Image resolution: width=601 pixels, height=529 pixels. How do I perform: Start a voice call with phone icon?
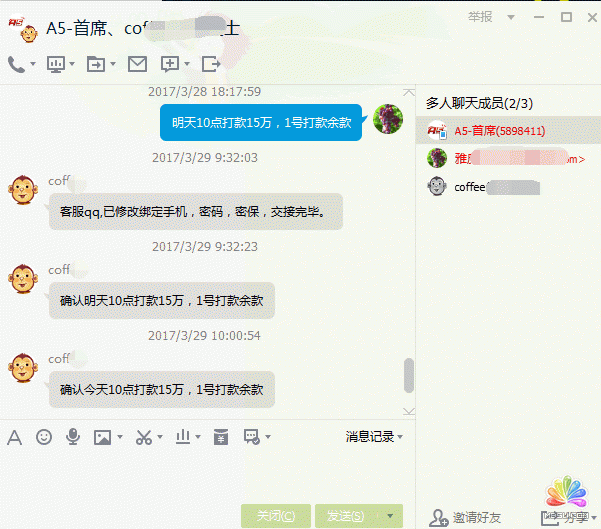click(x=16, y=64)
